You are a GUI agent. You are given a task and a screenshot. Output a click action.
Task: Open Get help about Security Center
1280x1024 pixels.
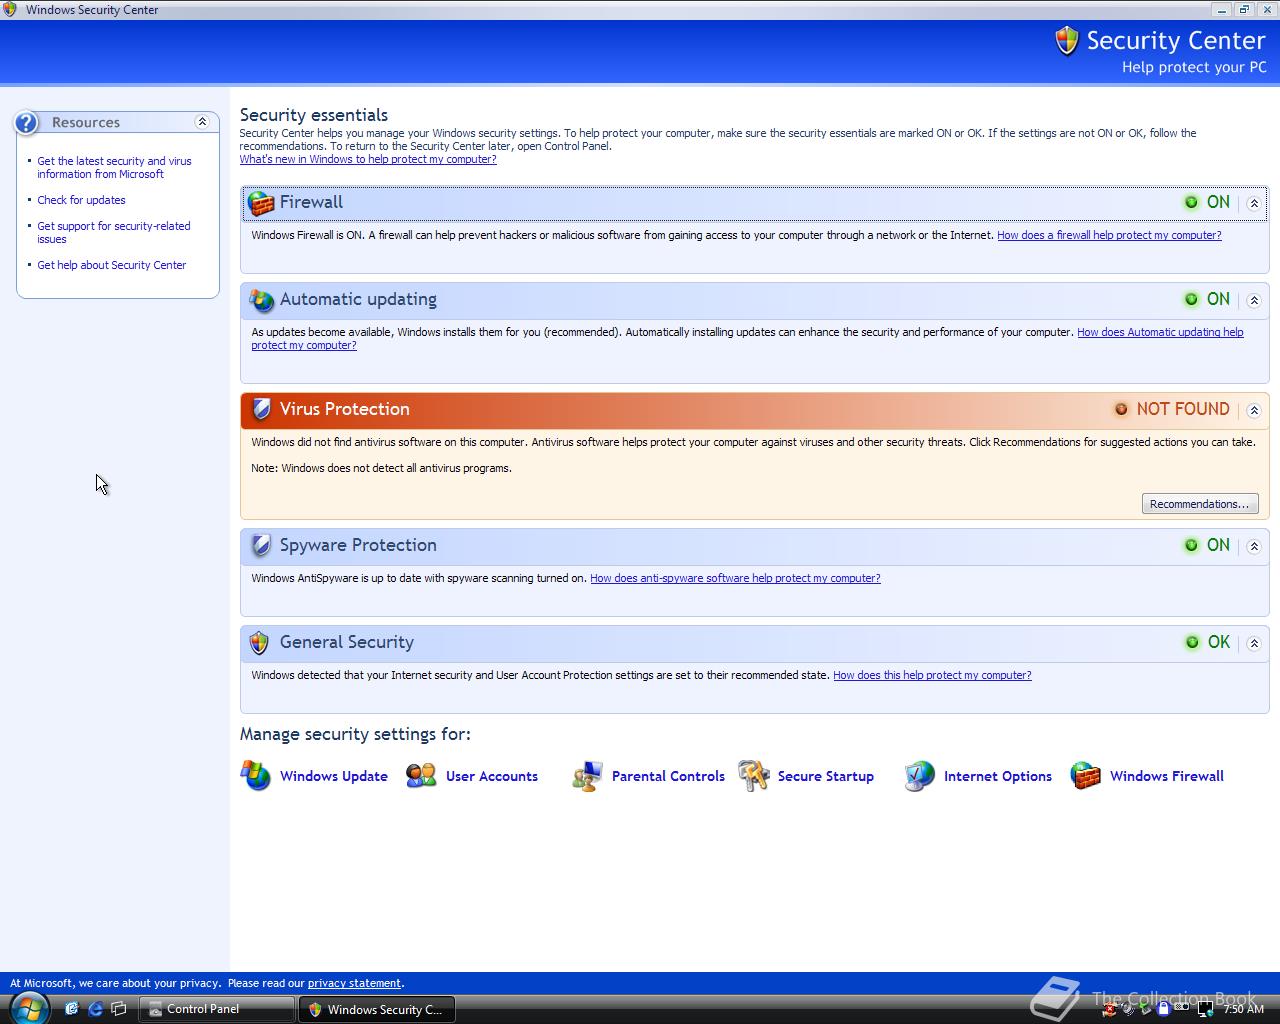pos(111,265)
